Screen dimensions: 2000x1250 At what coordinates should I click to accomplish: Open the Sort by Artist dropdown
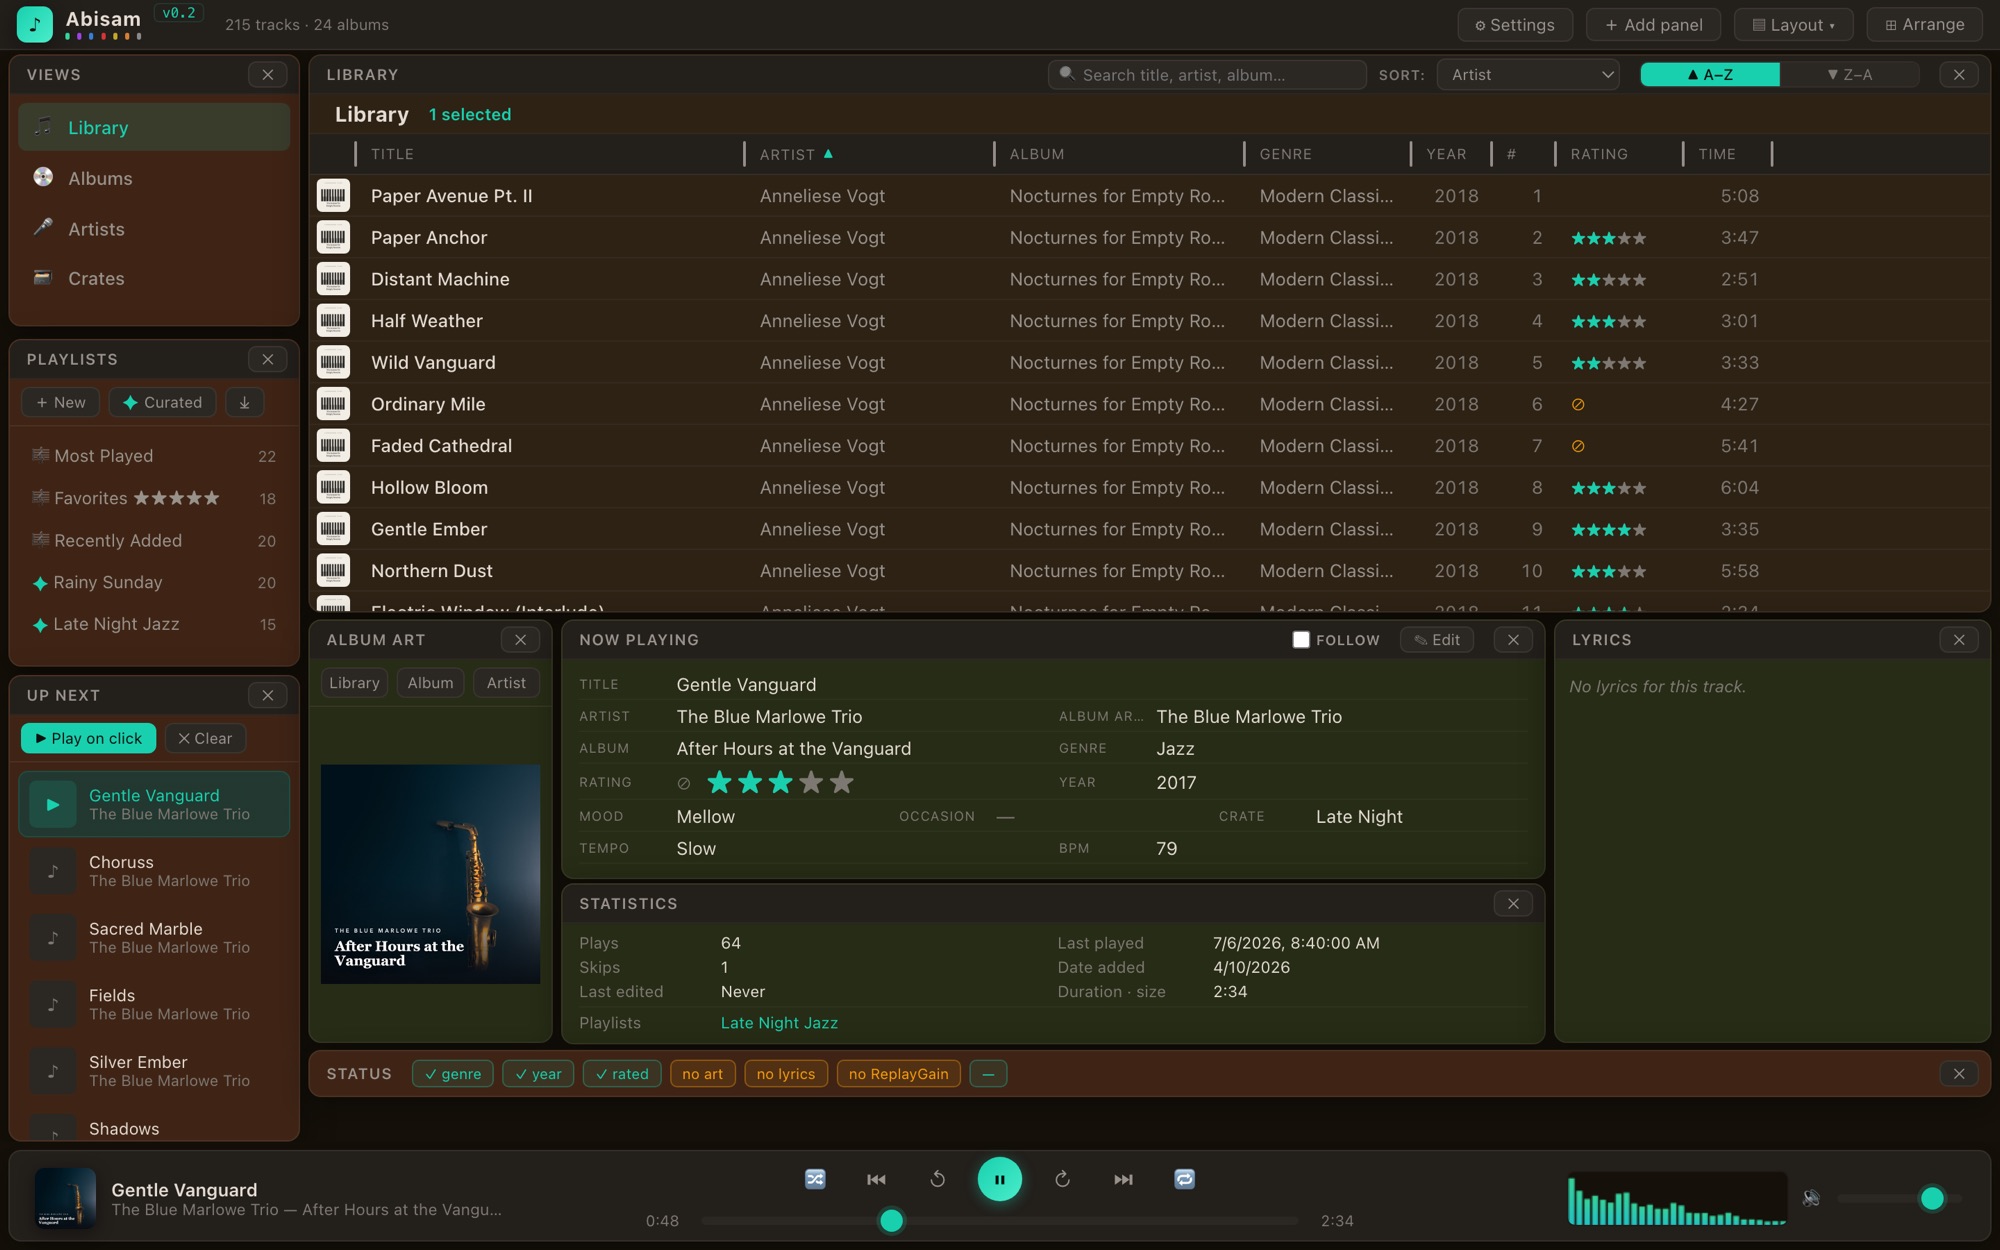click(1528, 74)
